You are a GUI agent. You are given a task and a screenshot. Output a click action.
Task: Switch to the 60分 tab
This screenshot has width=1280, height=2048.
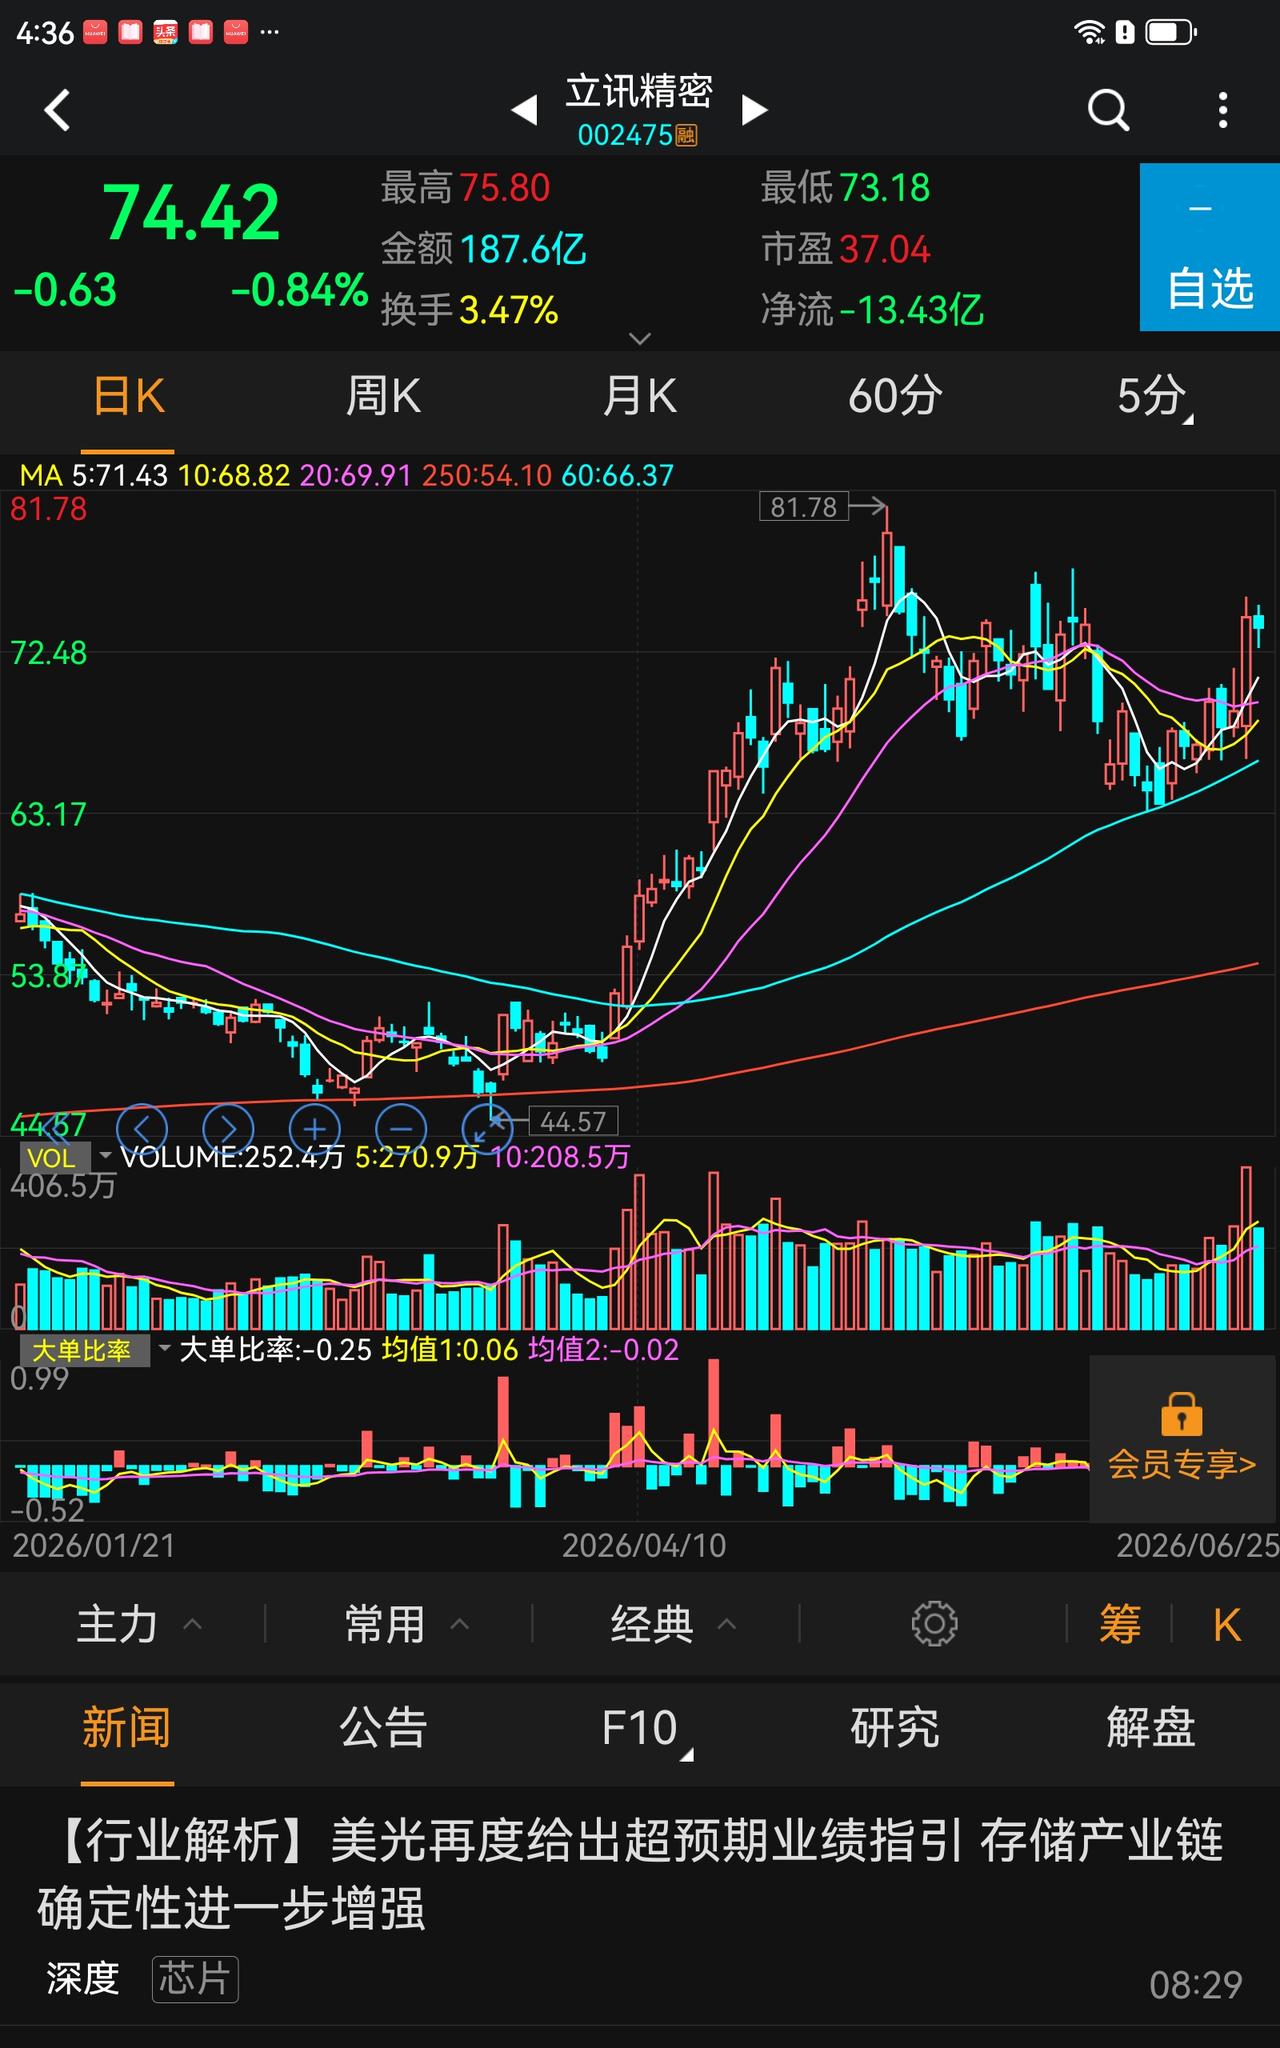pos(895,397)
